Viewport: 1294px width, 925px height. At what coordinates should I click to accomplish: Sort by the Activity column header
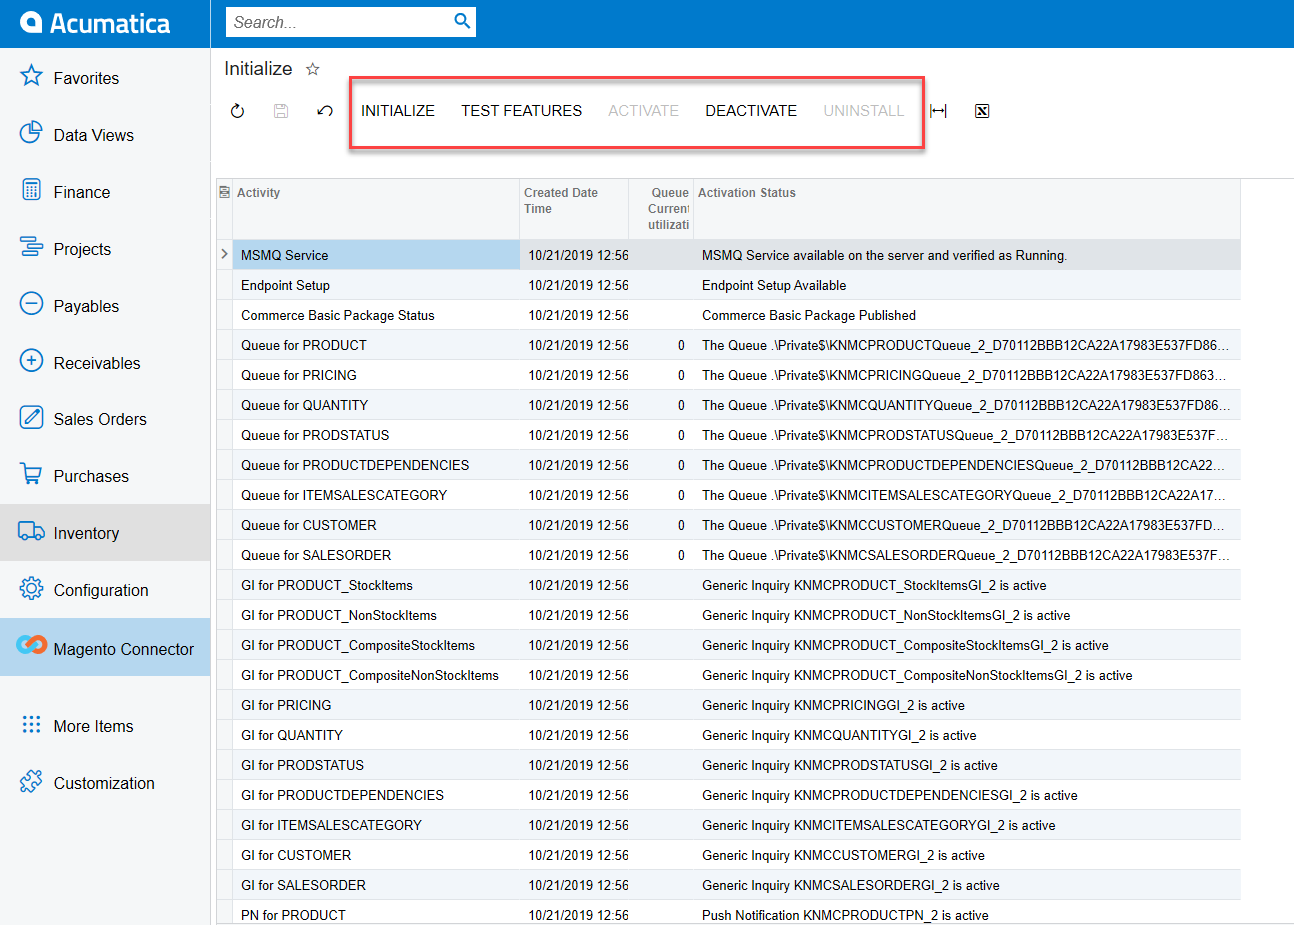click(x=376, y=209)
